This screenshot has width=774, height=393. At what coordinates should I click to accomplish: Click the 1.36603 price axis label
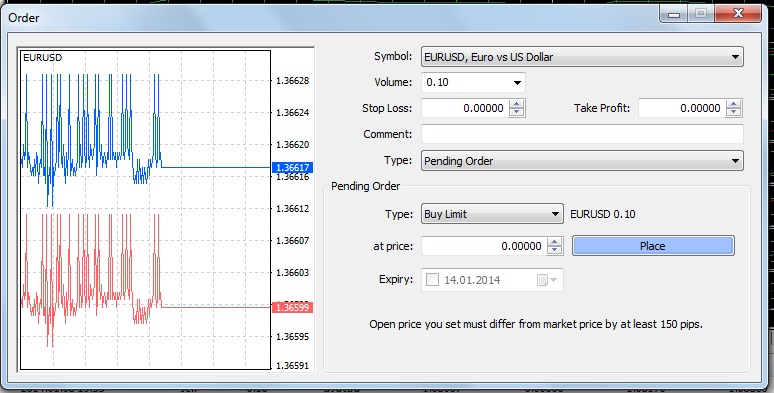[293, 273]
